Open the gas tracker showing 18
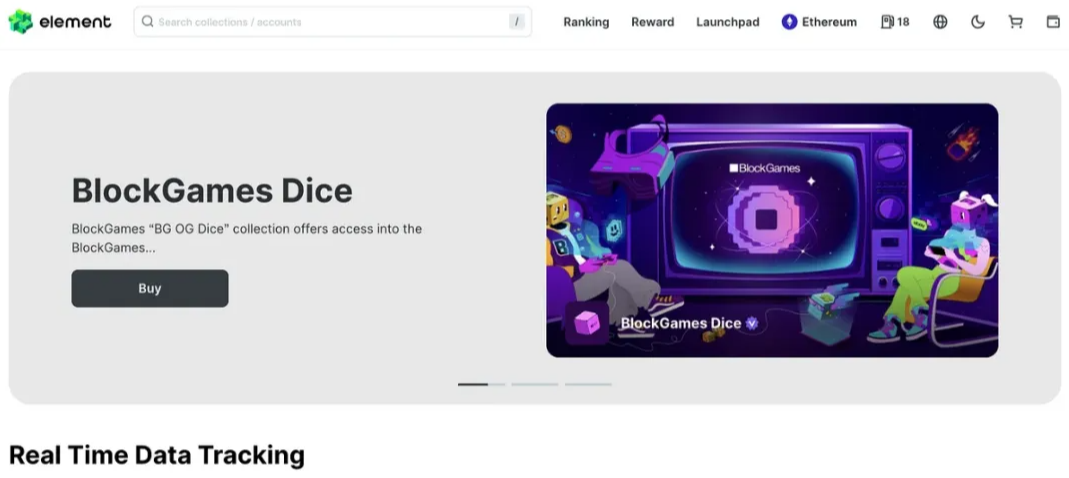1069x478 pixels. (895, 22)
